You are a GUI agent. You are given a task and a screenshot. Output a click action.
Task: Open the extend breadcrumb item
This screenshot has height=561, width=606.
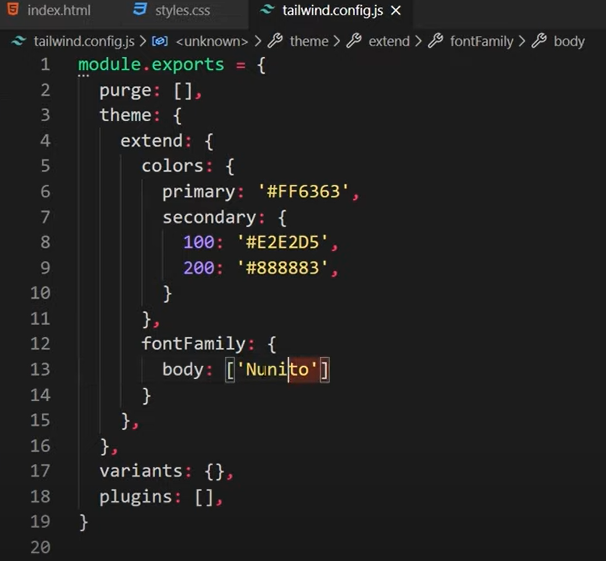(389, 41)
